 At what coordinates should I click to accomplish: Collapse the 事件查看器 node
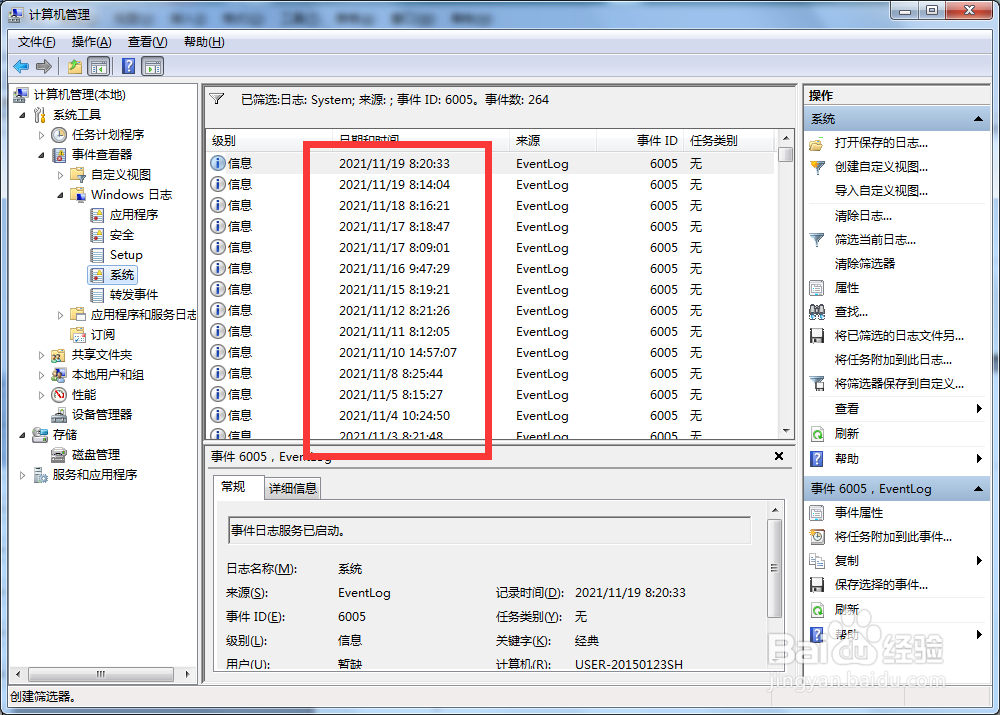click(41, 155)
